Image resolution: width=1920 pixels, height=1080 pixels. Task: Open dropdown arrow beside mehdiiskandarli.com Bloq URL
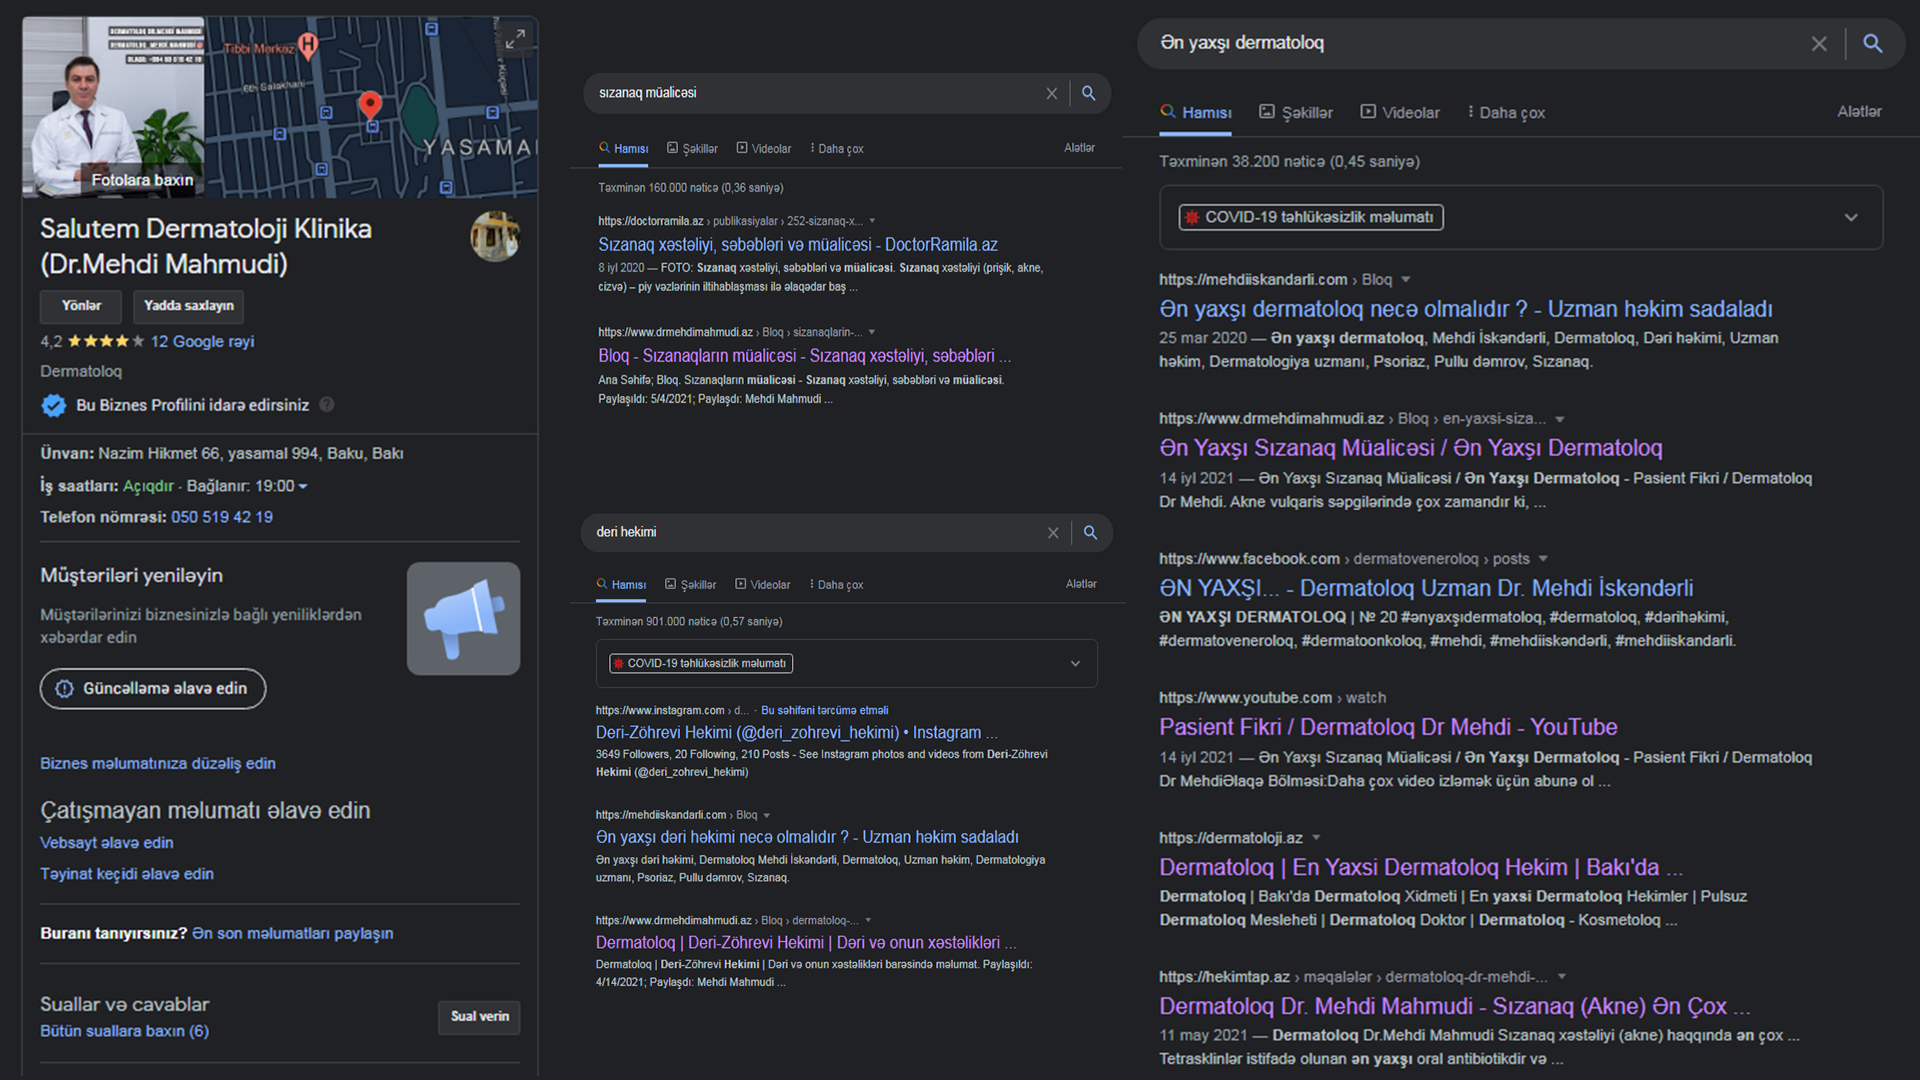(1406, 280)
